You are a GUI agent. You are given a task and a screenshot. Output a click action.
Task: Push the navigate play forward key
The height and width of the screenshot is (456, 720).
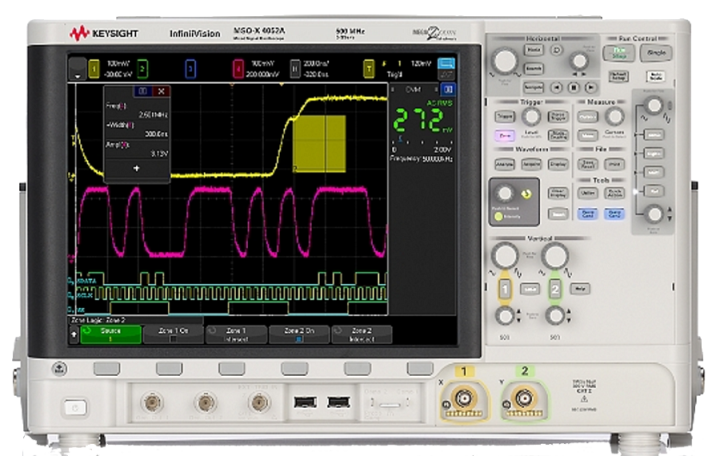[x=591, y=87]
